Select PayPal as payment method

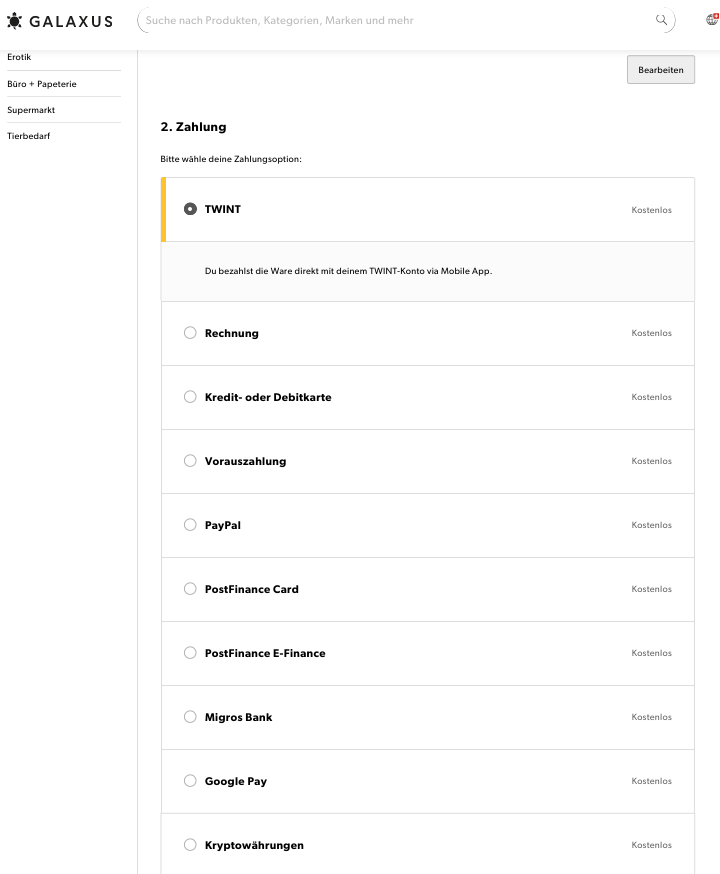[x=190, y=525]
